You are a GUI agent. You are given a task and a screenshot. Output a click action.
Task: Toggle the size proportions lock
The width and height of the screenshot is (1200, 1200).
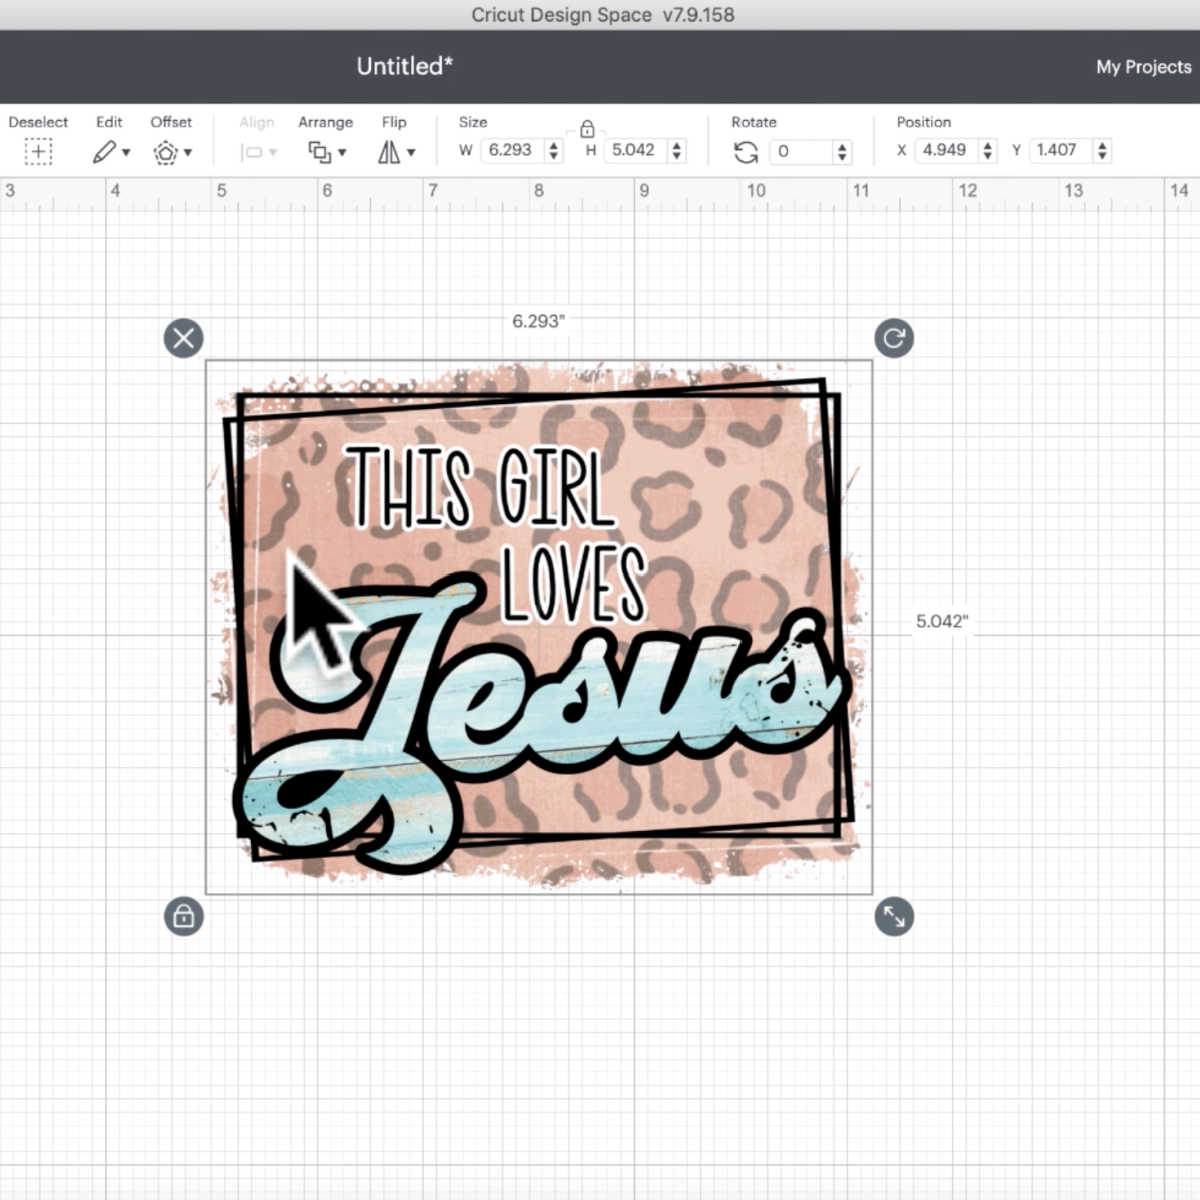coord(587,129)
